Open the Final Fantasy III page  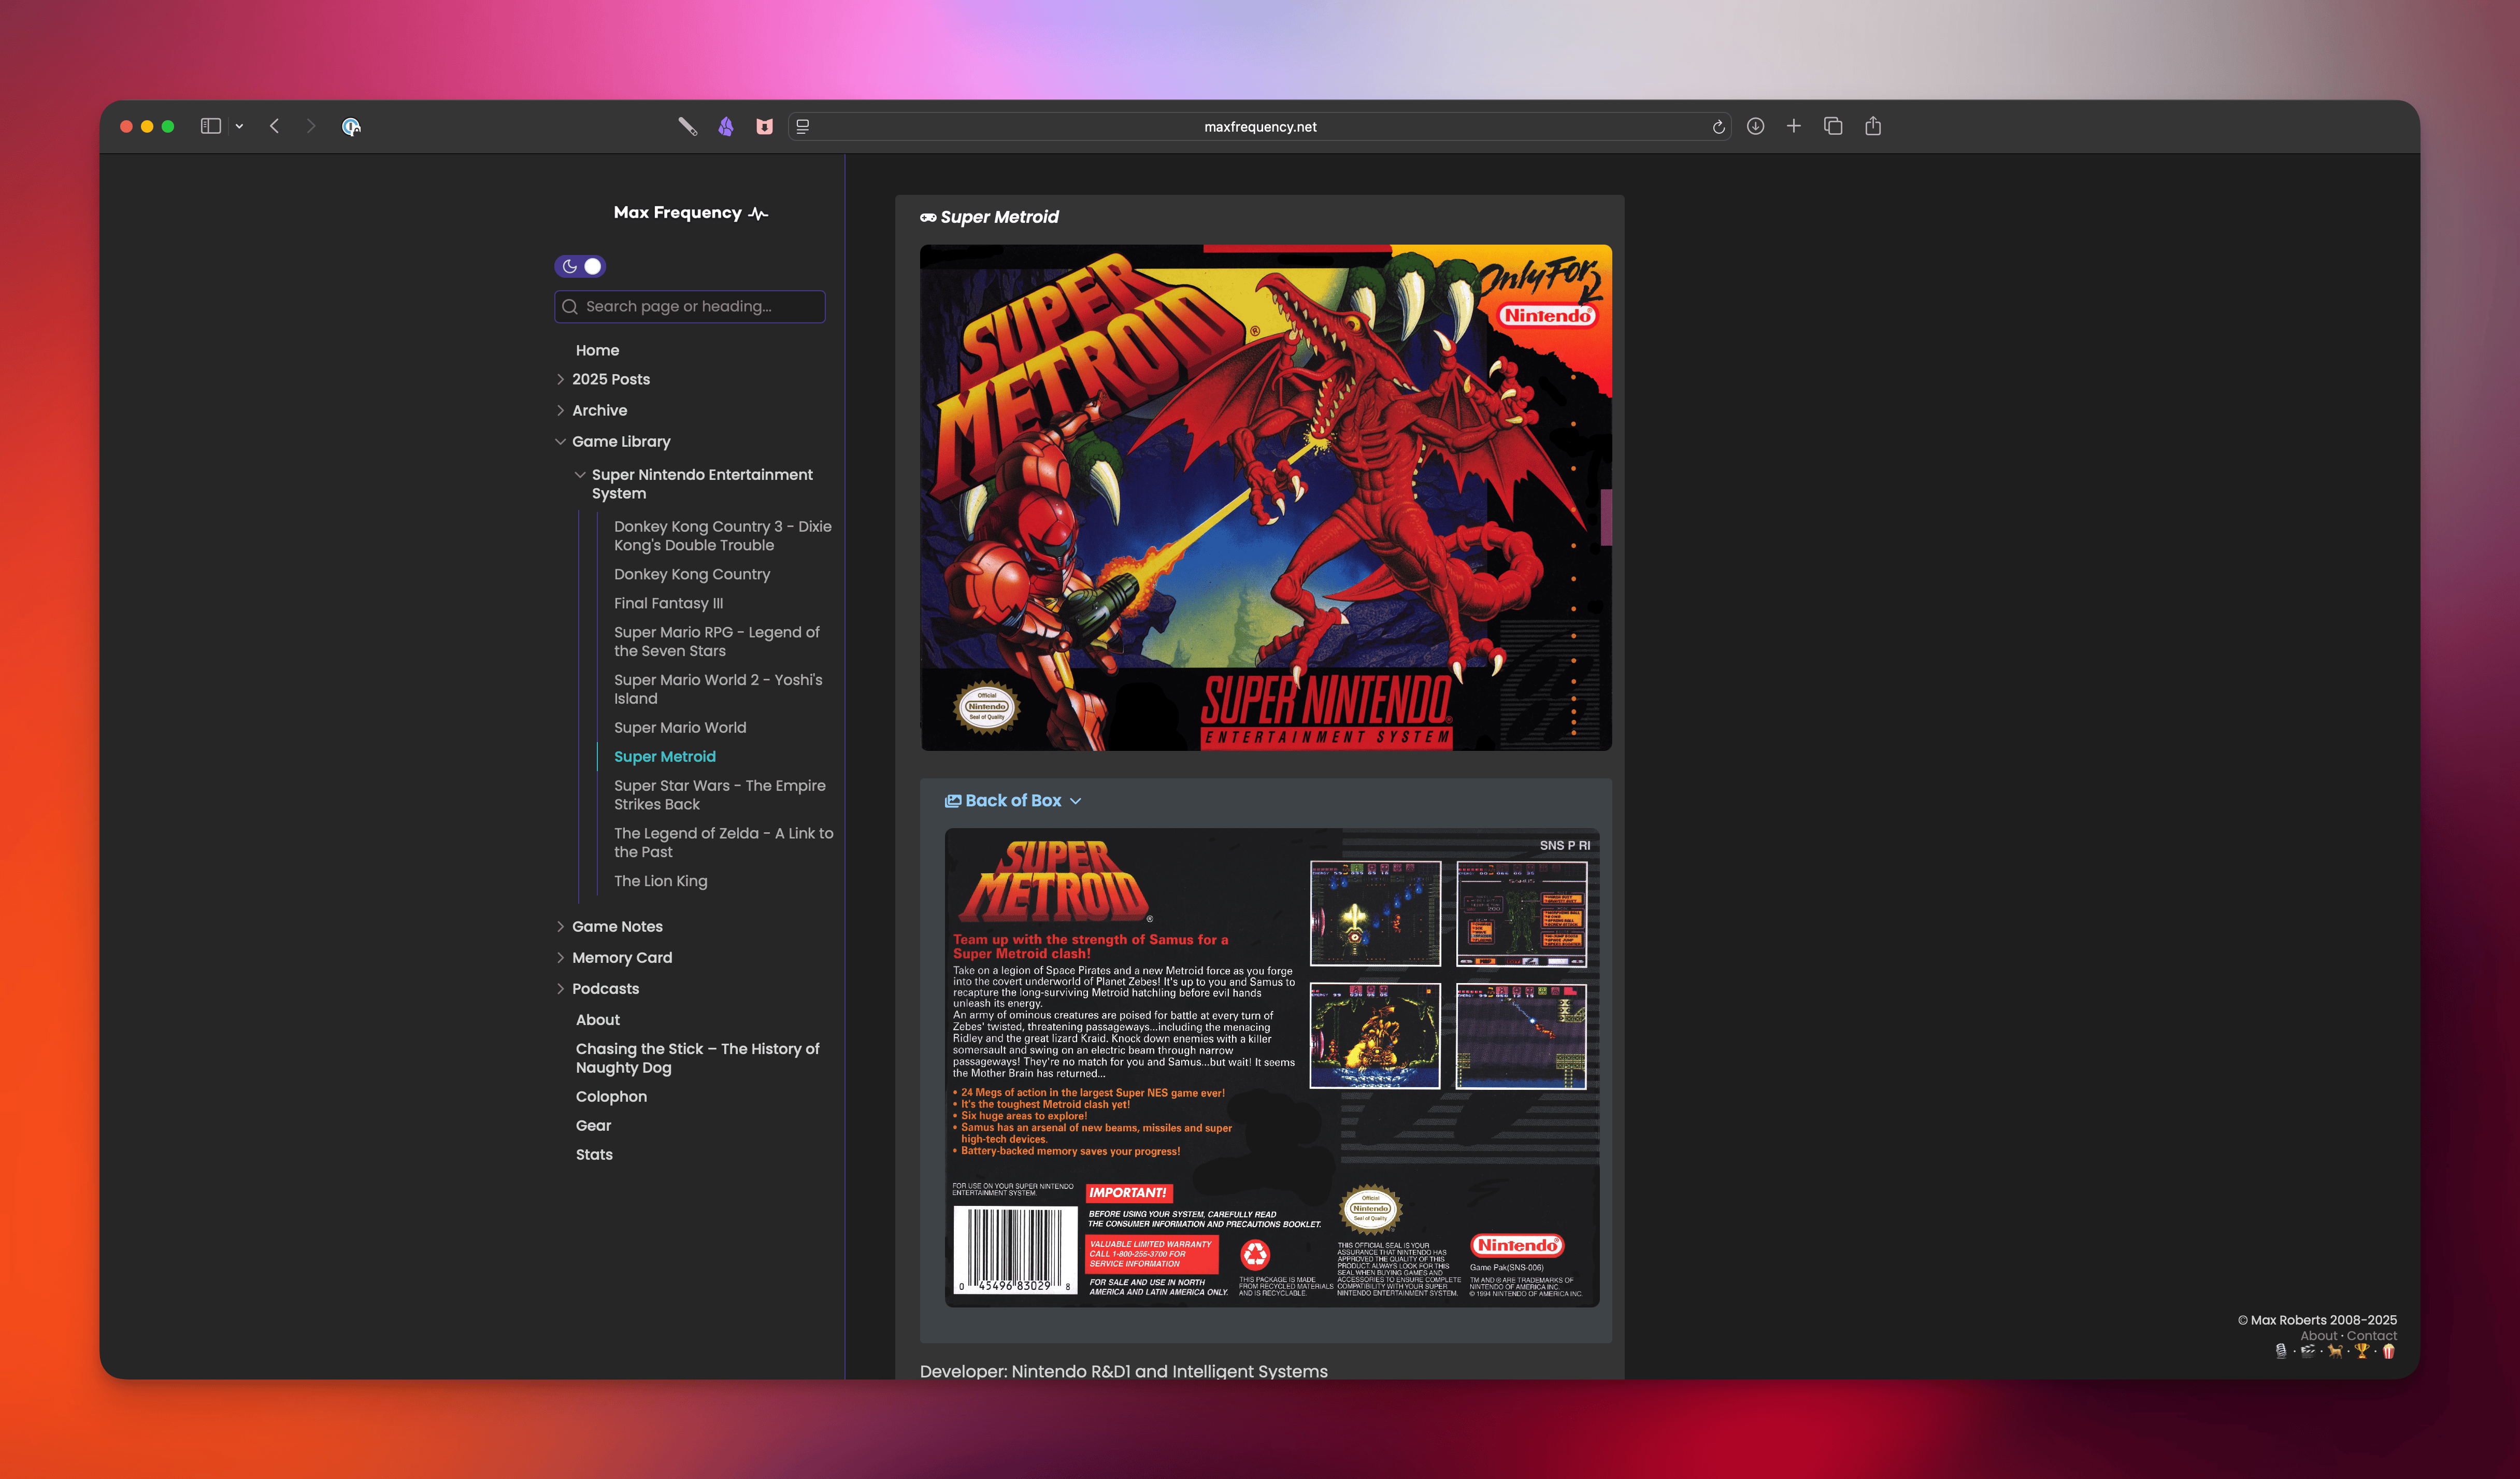pyautogui.click(x=668, y=604)
